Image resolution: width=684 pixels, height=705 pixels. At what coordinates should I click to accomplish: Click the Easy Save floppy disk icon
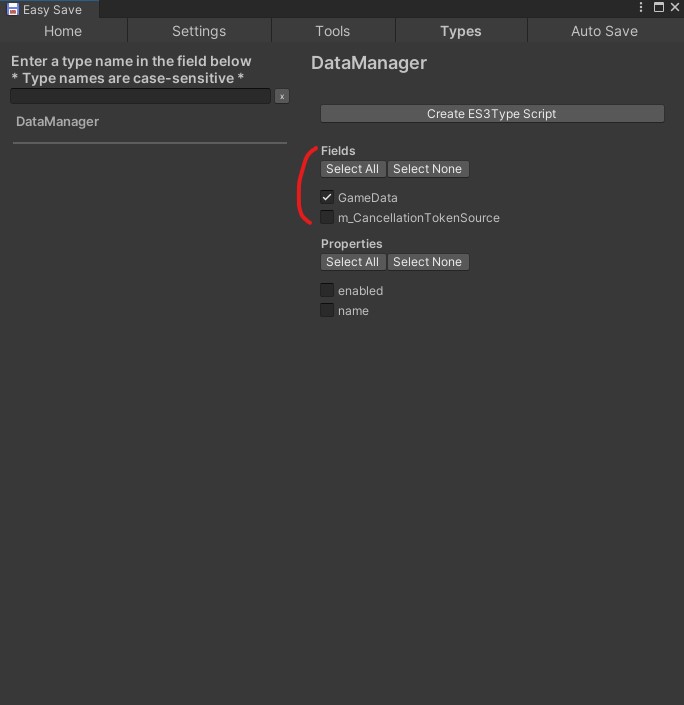pos(13,9)
